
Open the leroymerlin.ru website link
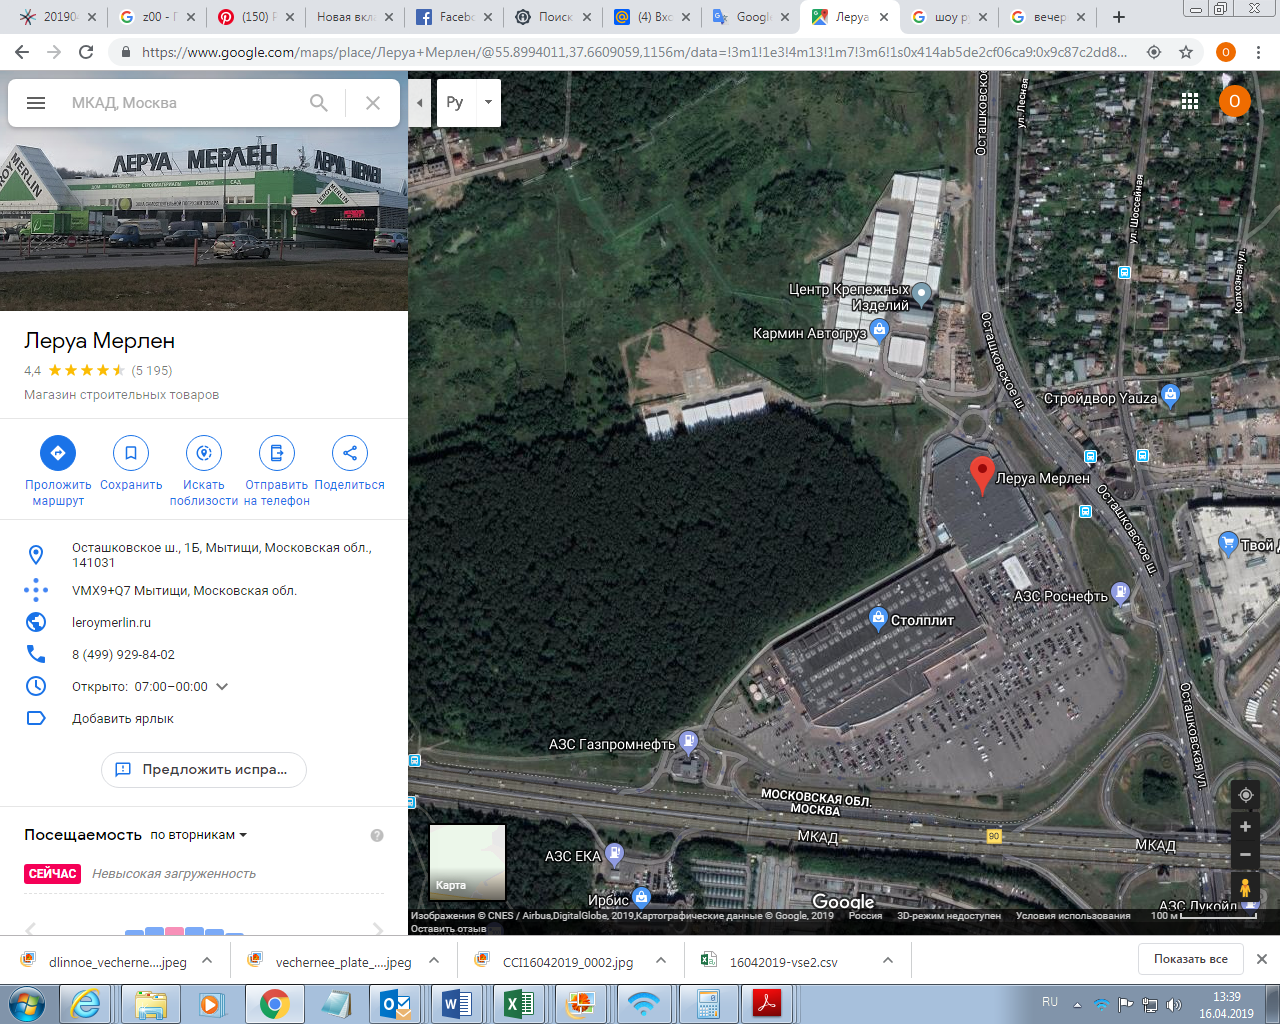111,622
